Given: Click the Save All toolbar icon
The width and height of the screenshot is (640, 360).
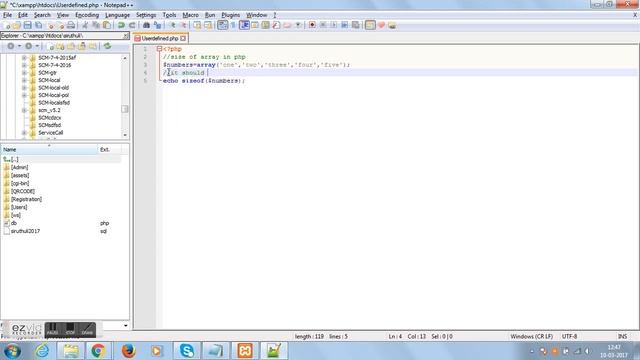Looking at the screenshot, I should coord(38,25).
